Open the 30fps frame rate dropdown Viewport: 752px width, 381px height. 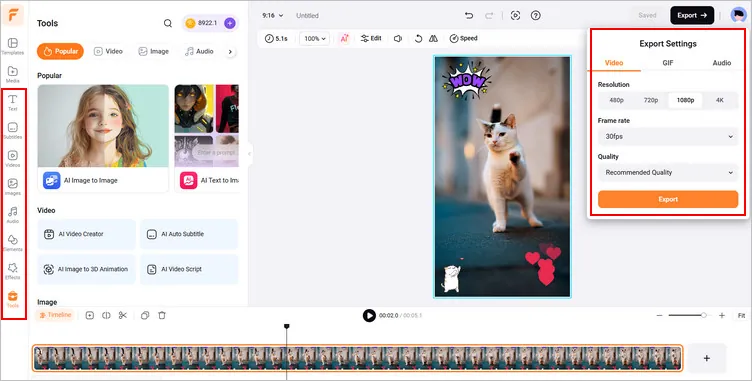coord(668,137)
